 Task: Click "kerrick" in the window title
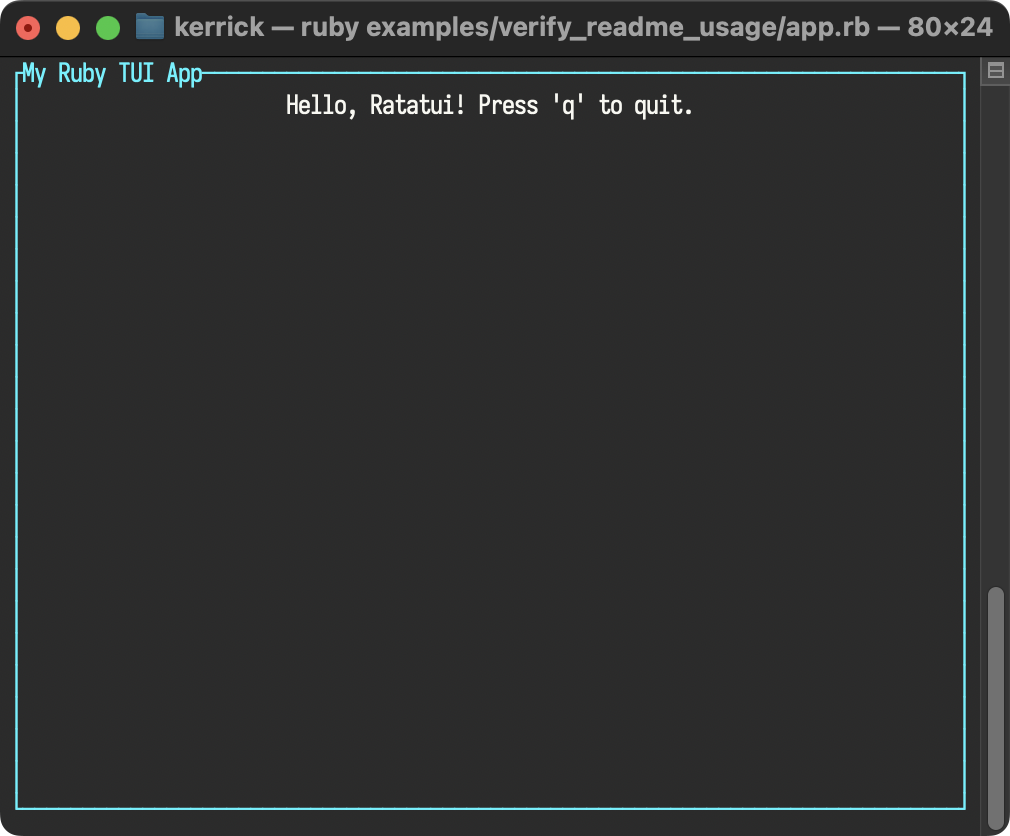pyautogui.click(x=219, y=27)
